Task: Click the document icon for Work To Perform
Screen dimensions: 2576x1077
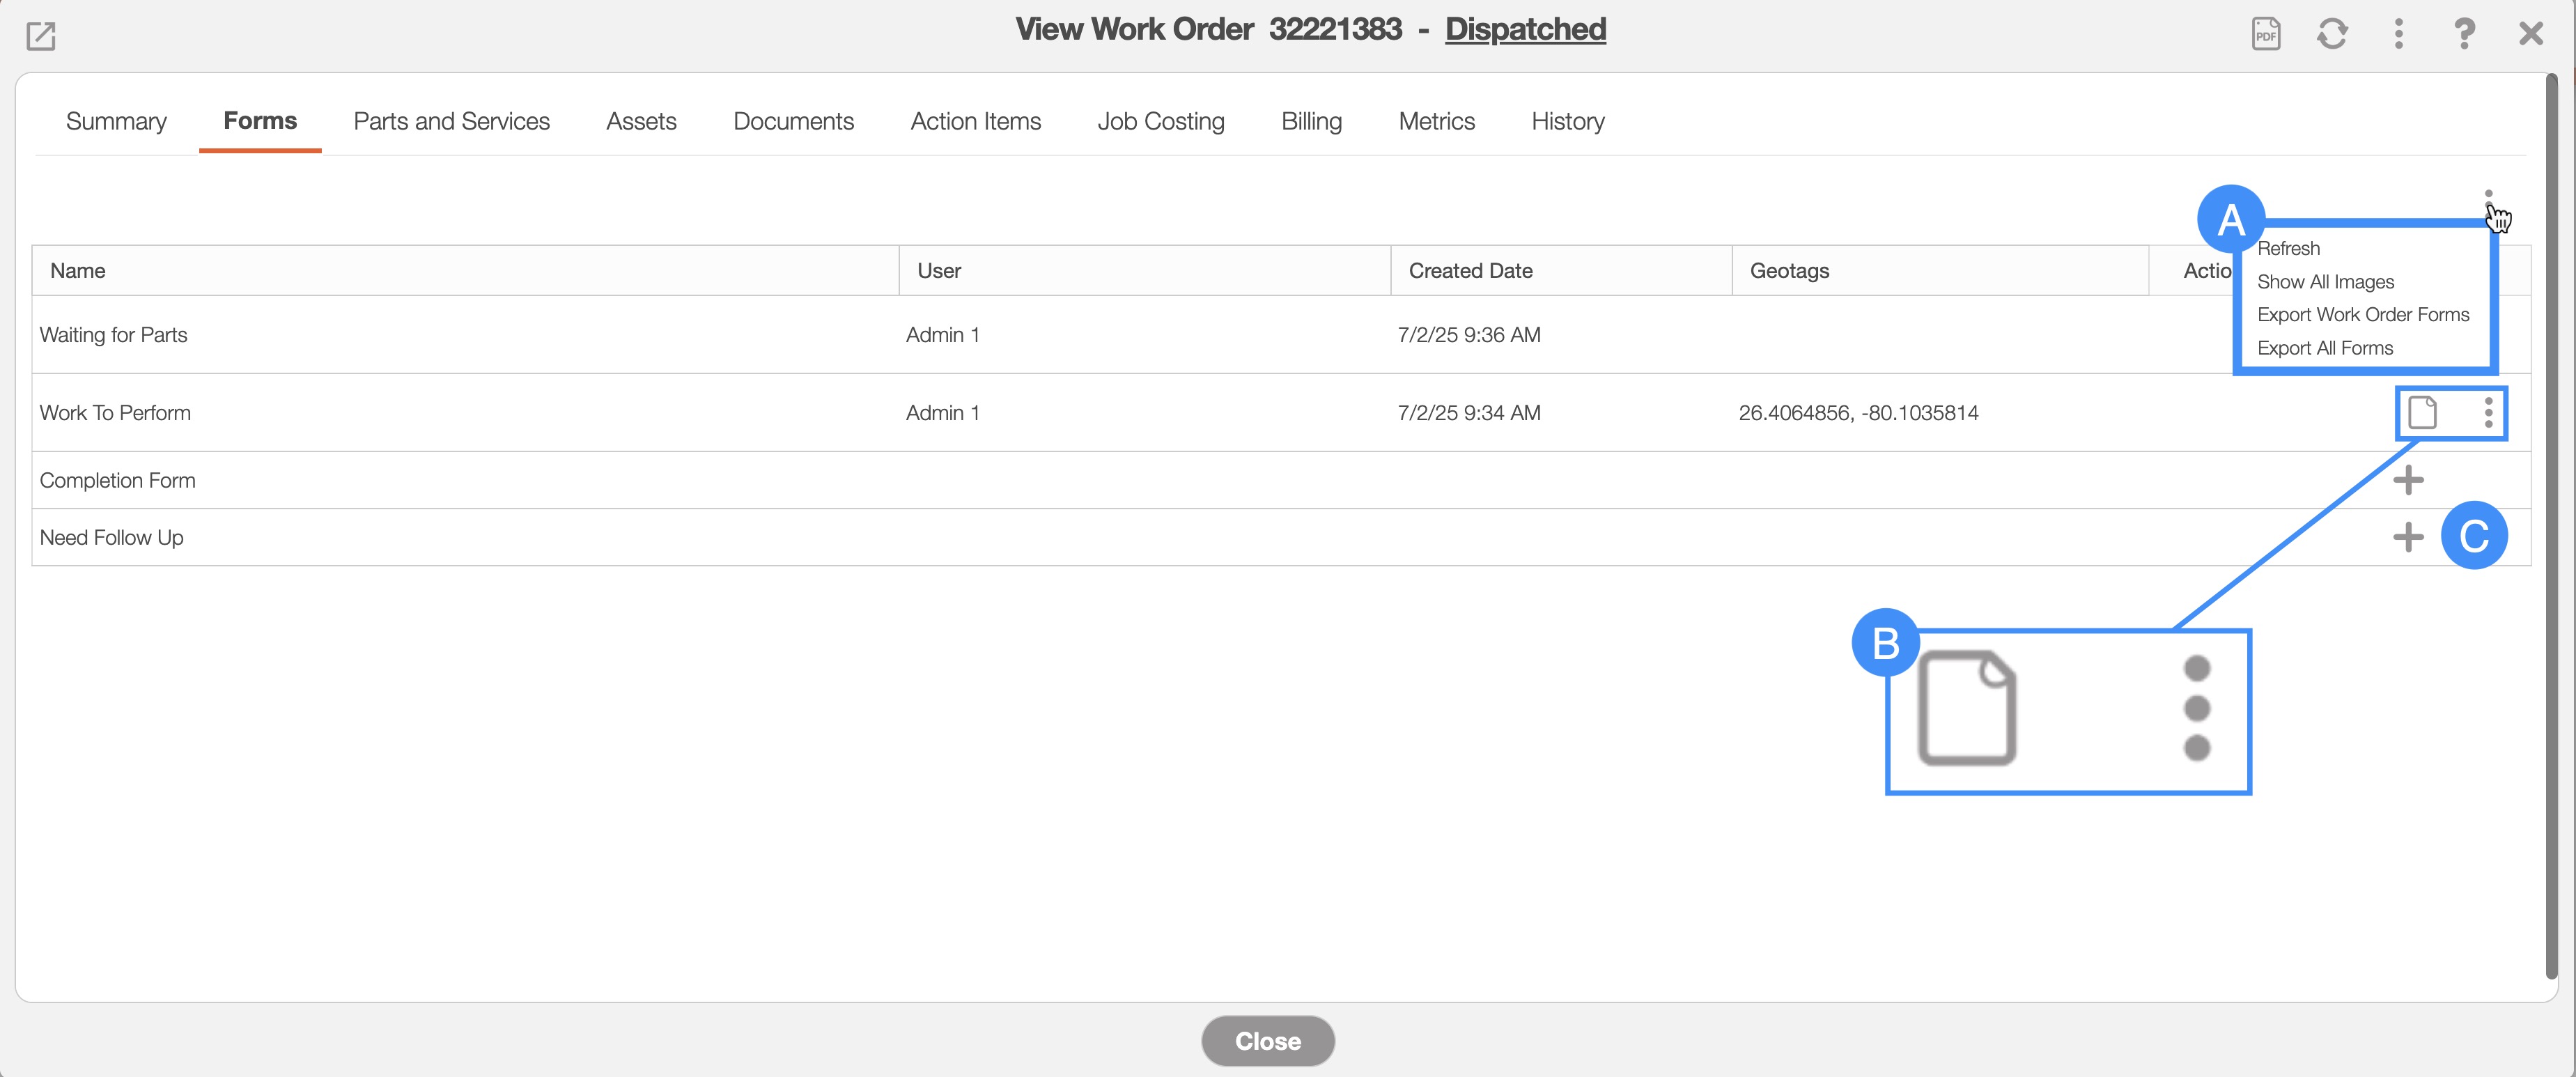Action: 2422,412
